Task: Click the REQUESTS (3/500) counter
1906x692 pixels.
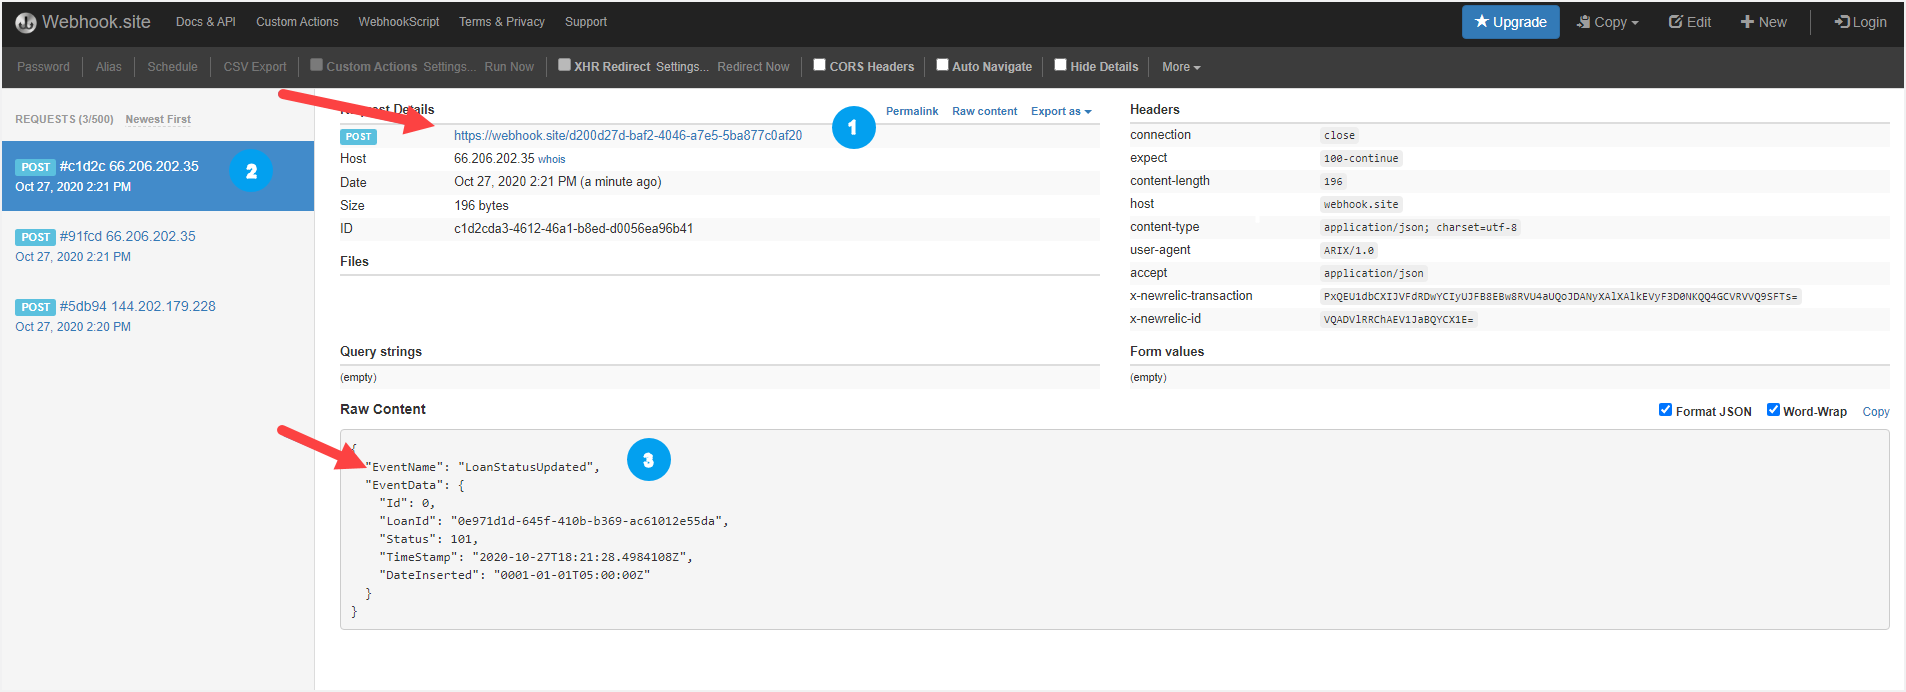Action: 64,119
